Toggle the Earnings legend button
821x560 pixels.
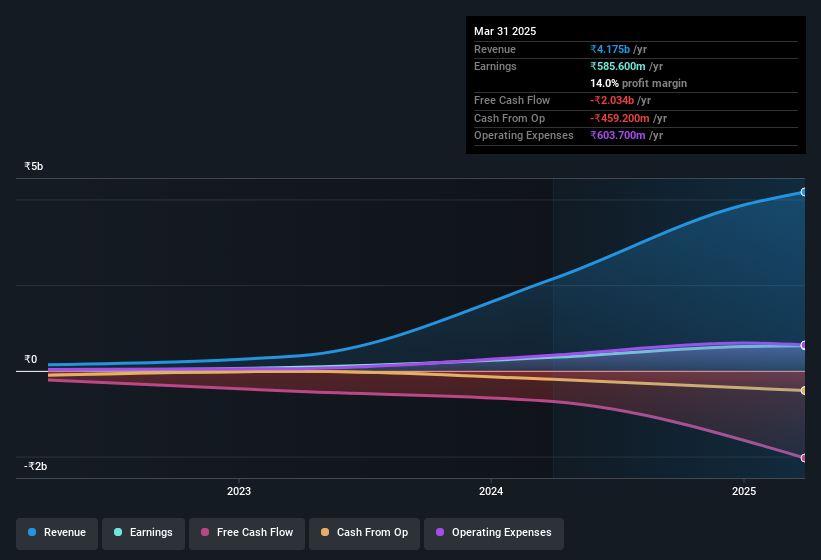tap(143, 533)
